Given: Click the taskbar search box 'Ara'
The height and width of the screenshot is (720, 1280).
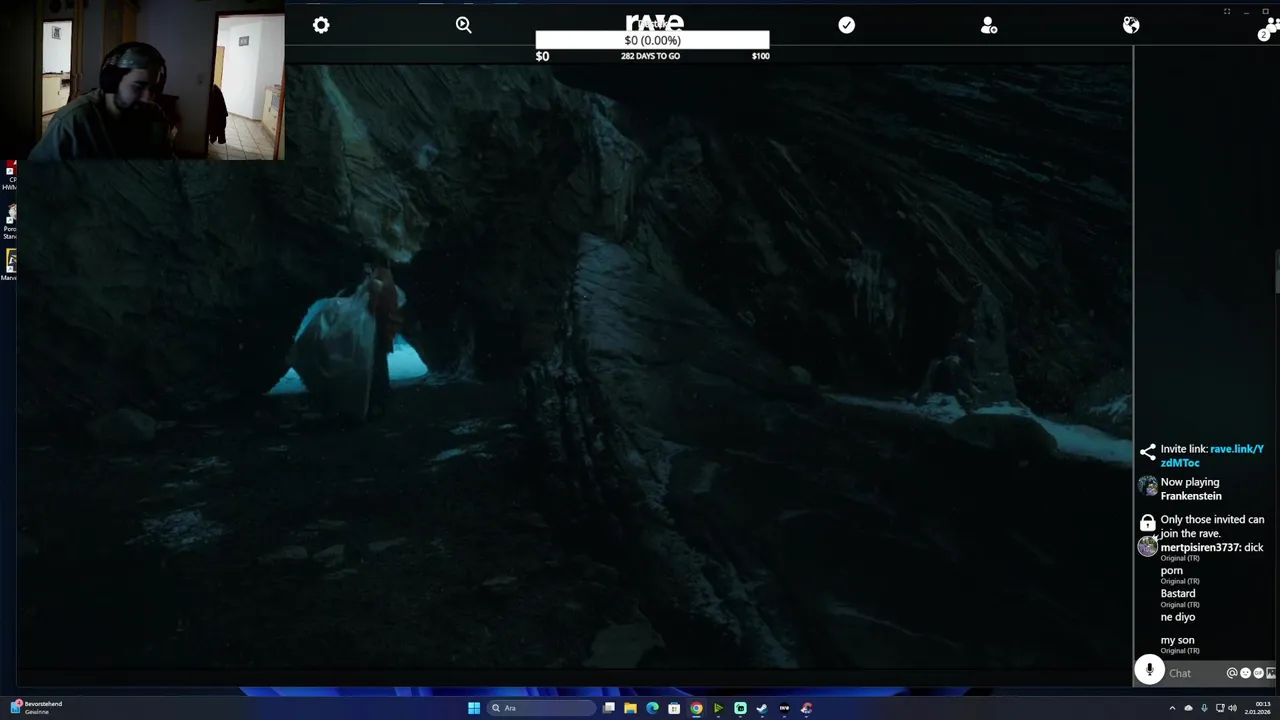Looking at the screenshot, I should click(540, 708).
